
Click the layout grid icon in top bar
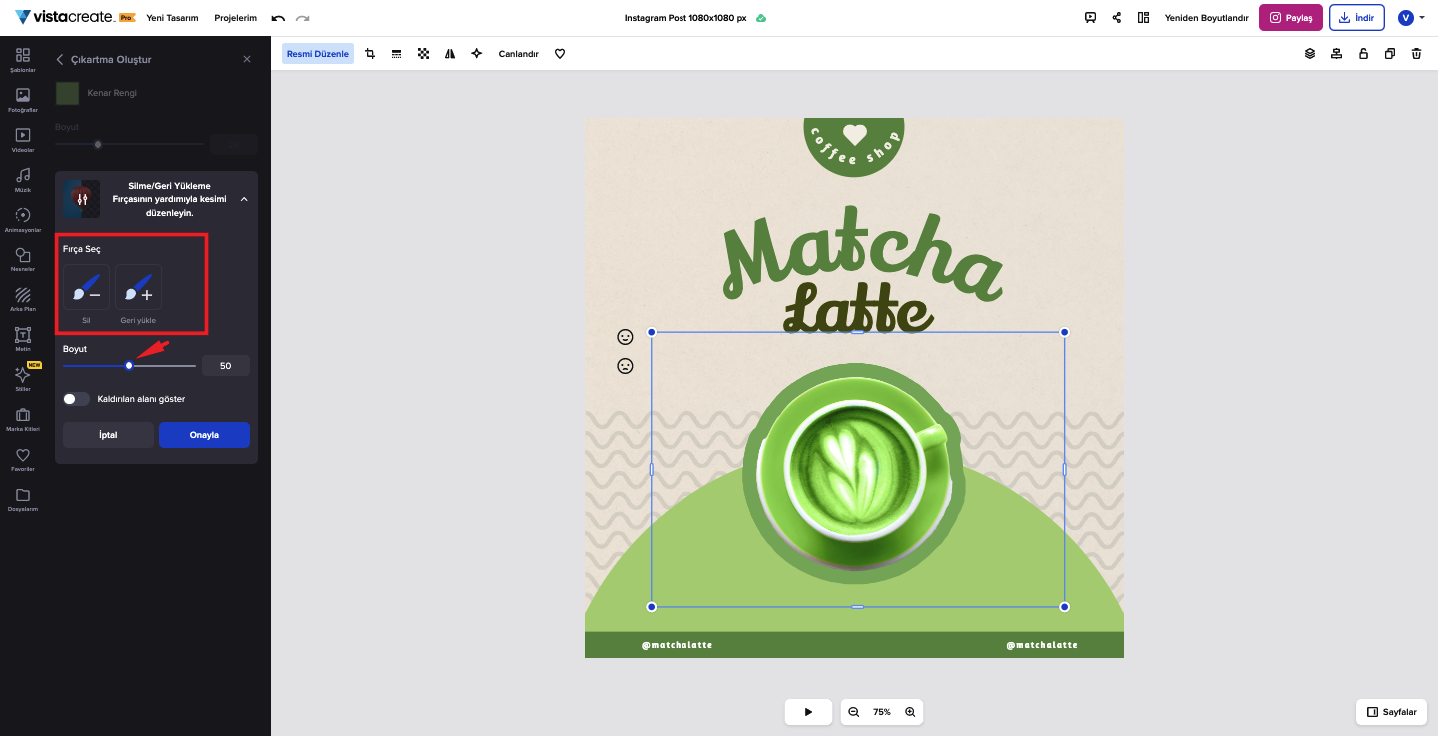pyautogui.click(x=1143, y=18)
